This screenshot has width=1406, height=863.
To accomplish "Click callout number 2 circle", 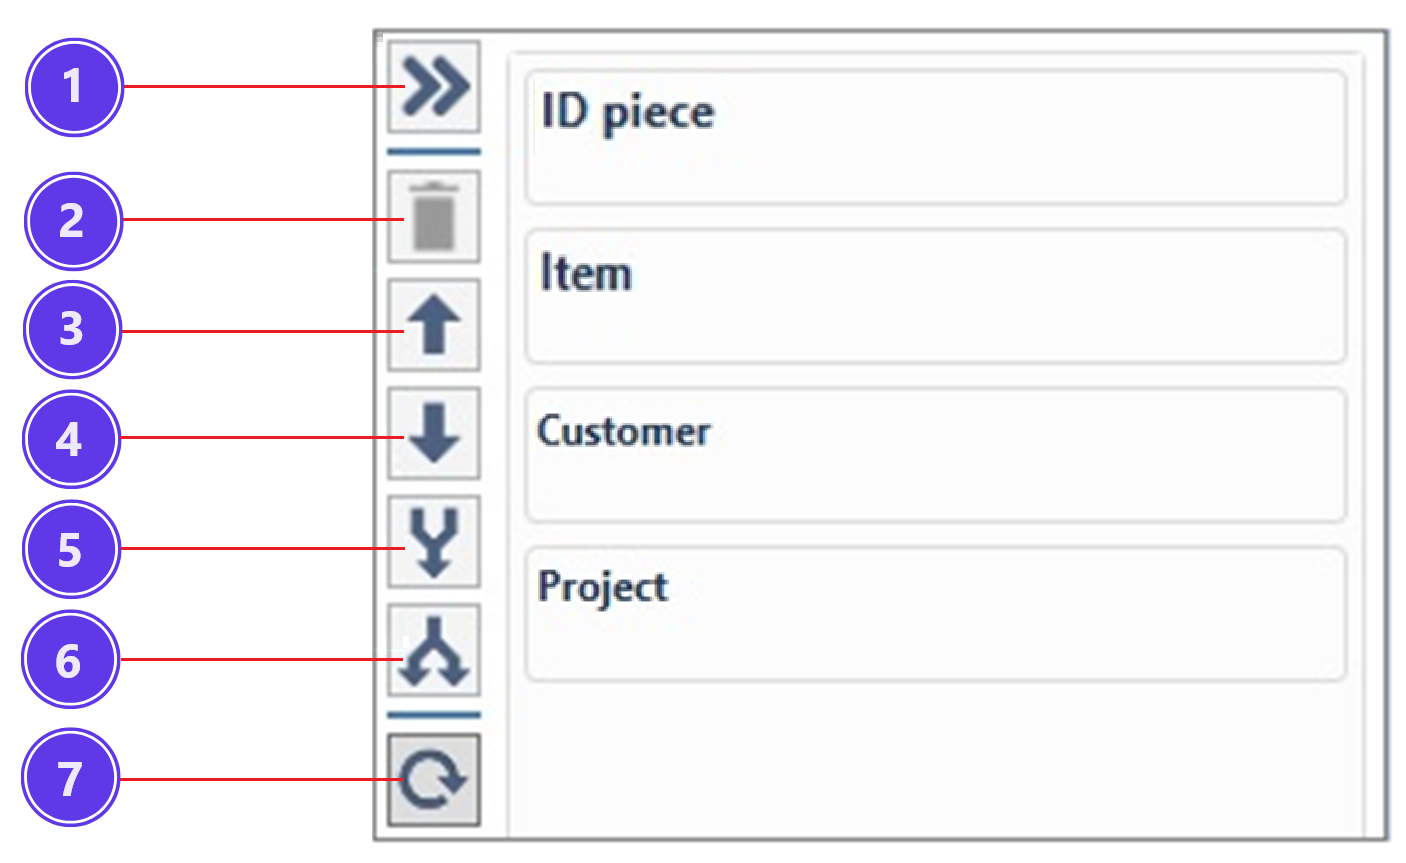I will click(73, 221).
